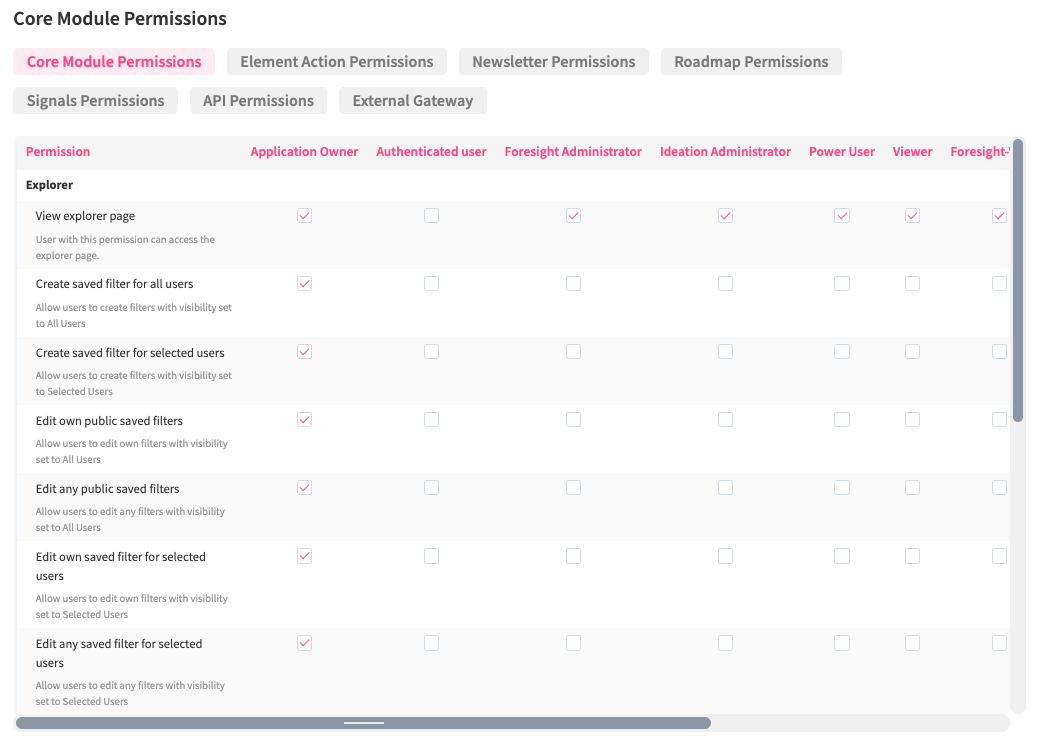
Task: Click the Viewer column header
Action: tap(912, 152)
